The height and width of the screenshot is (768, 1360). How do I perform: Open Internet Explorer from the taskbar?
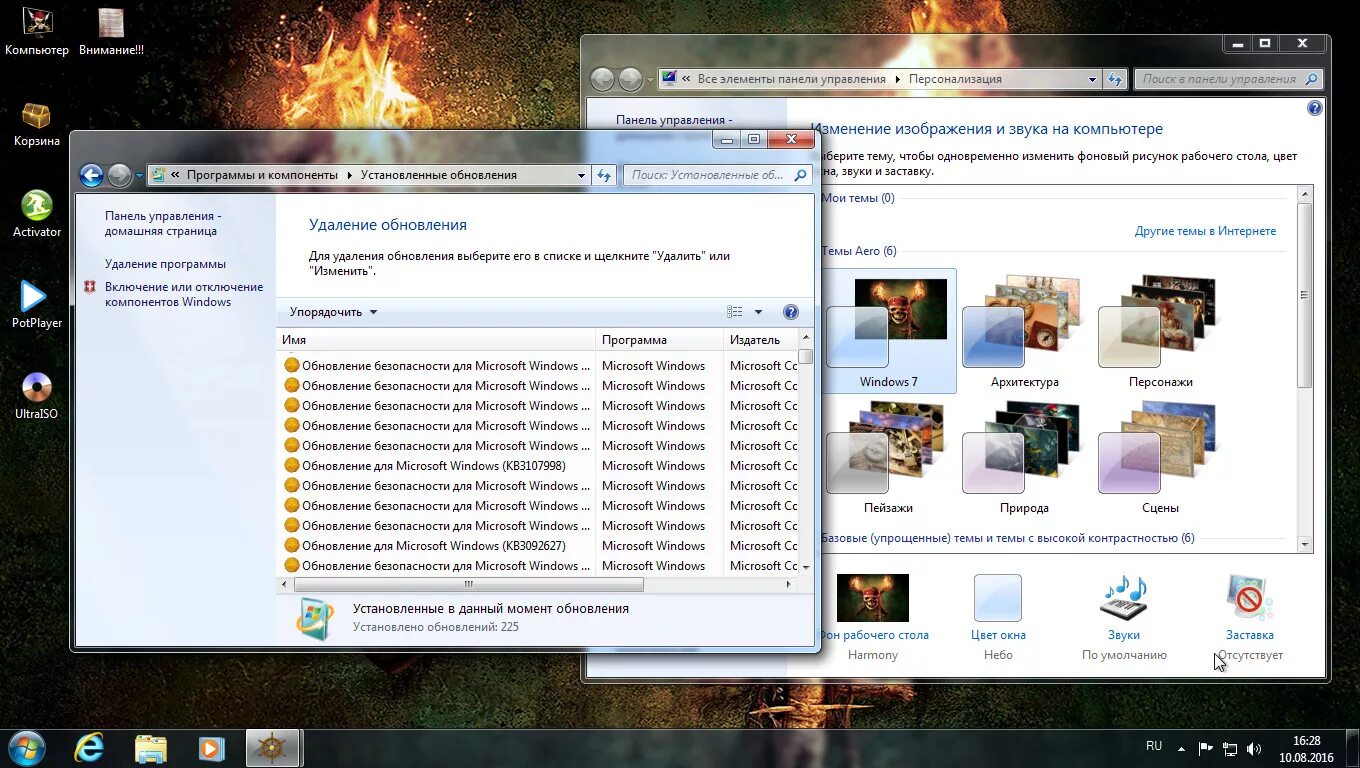coord(88,747)
